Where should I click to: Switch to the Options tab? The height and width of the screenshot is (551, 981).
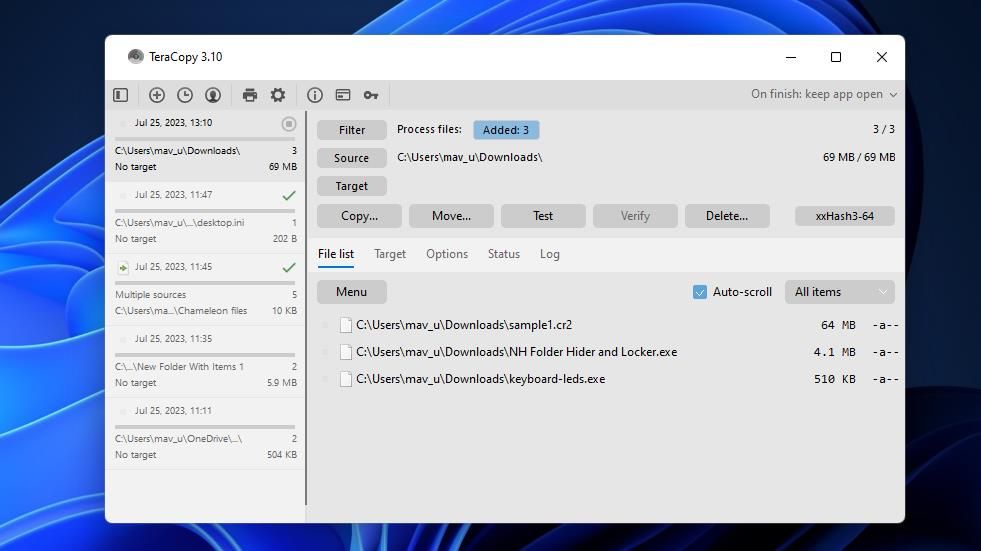(x=447, y=254)
